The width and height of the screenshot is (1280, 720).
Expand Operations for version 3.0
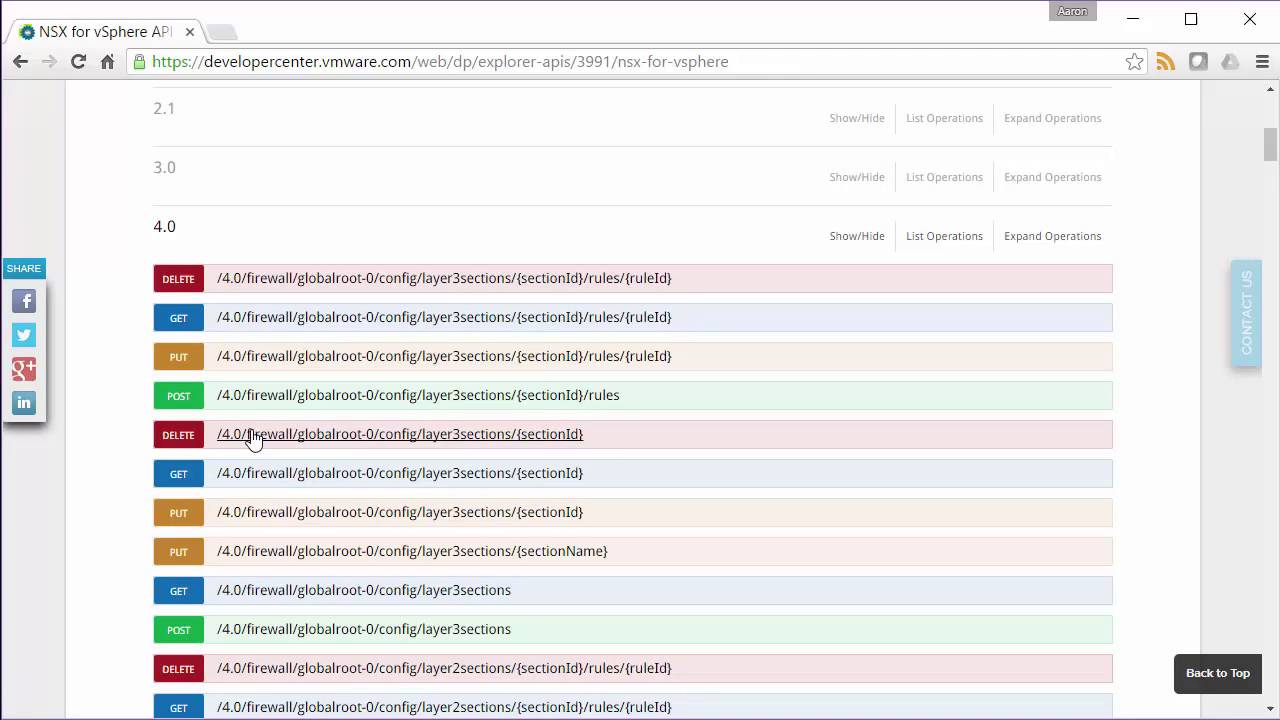[1052, 177]
